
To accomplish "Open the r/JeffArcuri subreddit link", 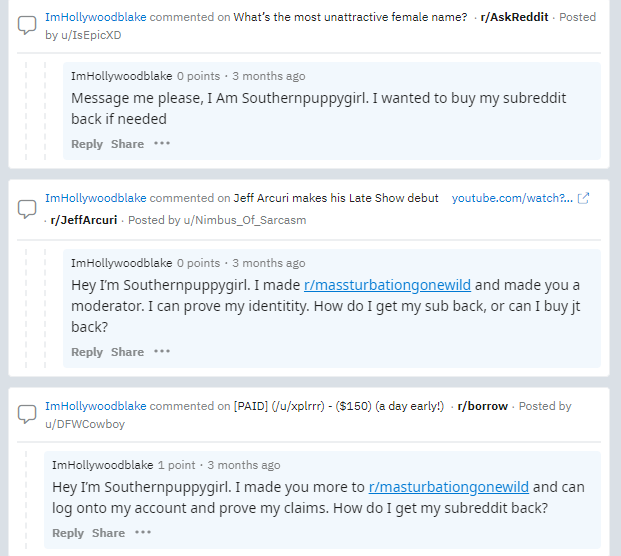I will pos(84,220).
